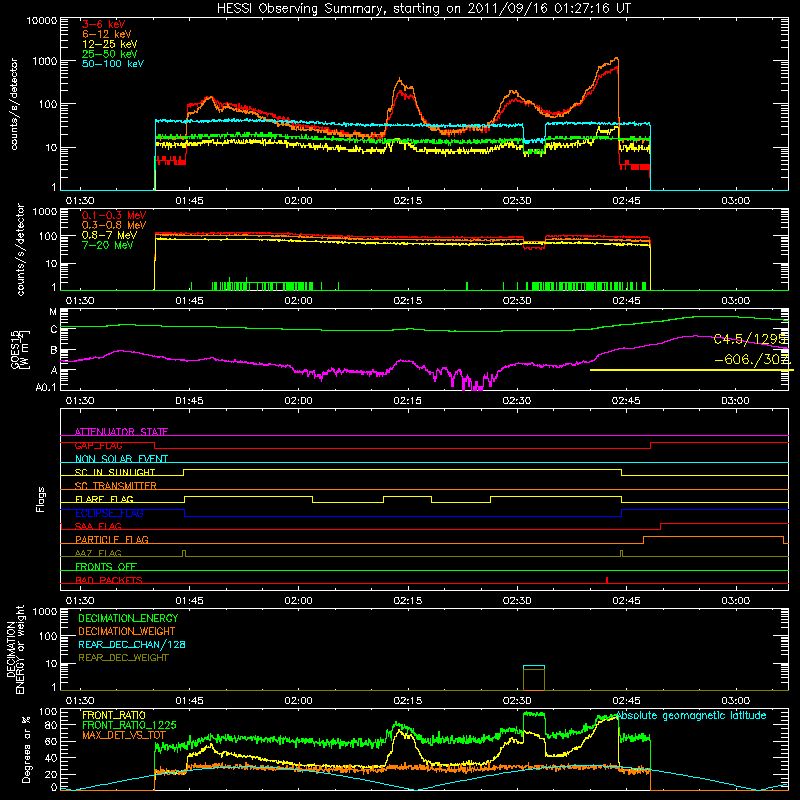The width and height of the screenshot is (800, 800).
Task: Click the 12-25 keV legend entry
Action: pyautogui.click(x=110, y=44)
